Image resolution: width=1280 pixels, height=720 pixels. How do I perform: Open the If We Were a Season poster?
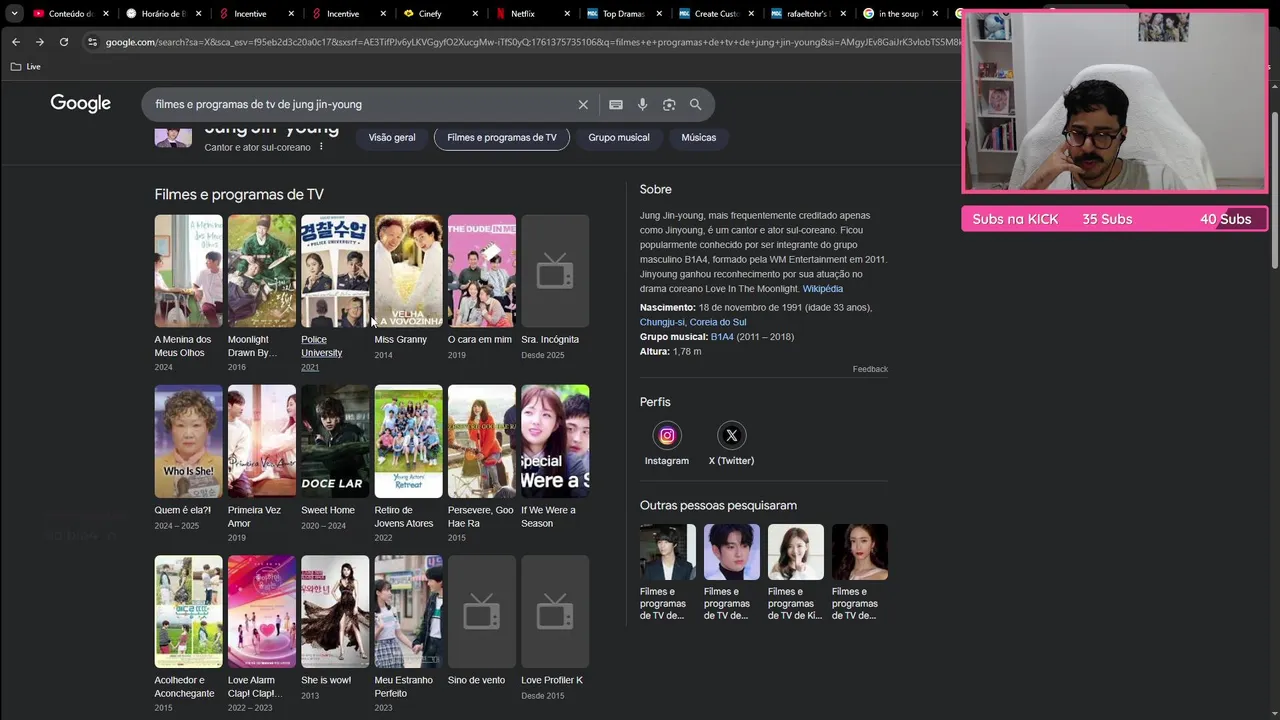pyautogui.click(x=555, y=441)
